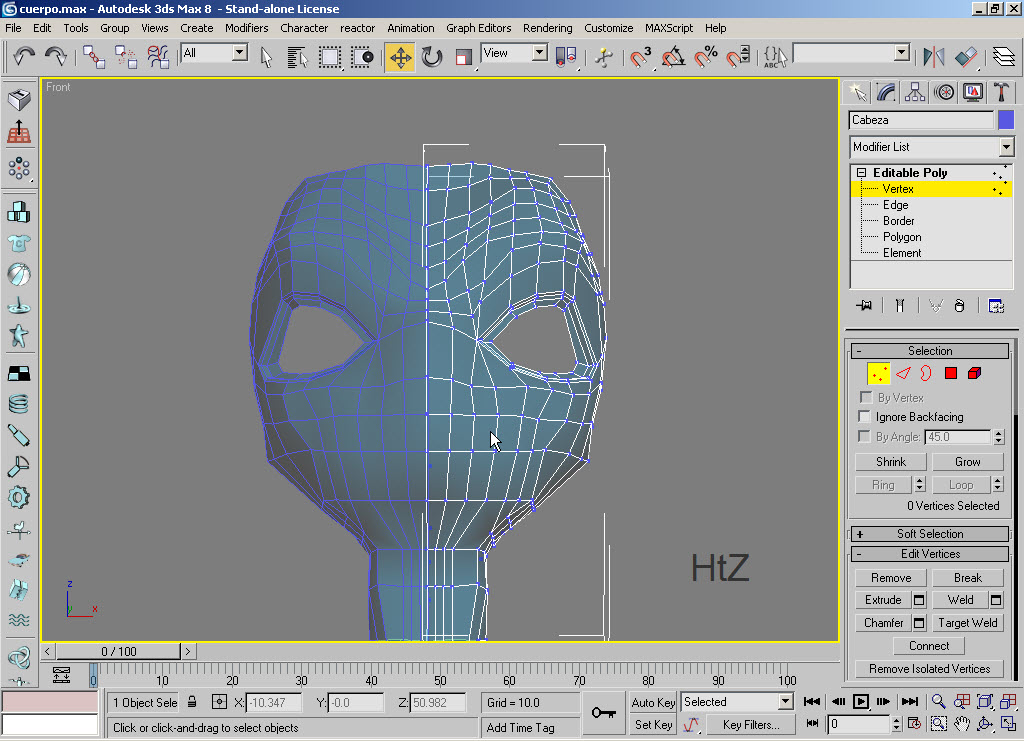Screen dimensions: 1024x741
Task: Open the Modifiers menu
Action: pyautogui.click(x=246, y=28)
